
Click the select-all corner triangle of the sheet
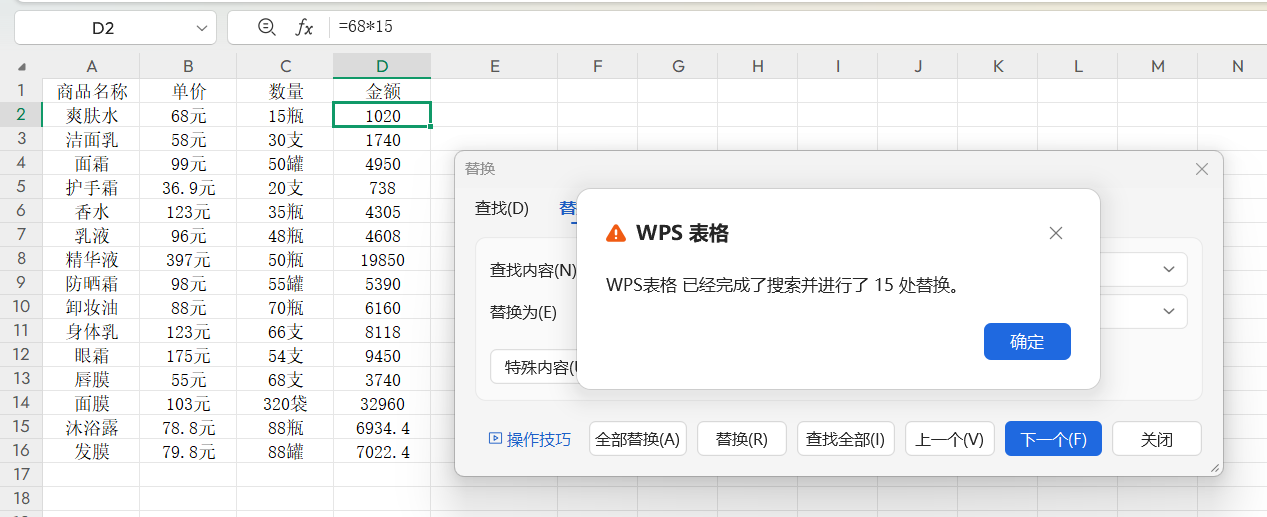pyautogui.click(x=22, y=68)
